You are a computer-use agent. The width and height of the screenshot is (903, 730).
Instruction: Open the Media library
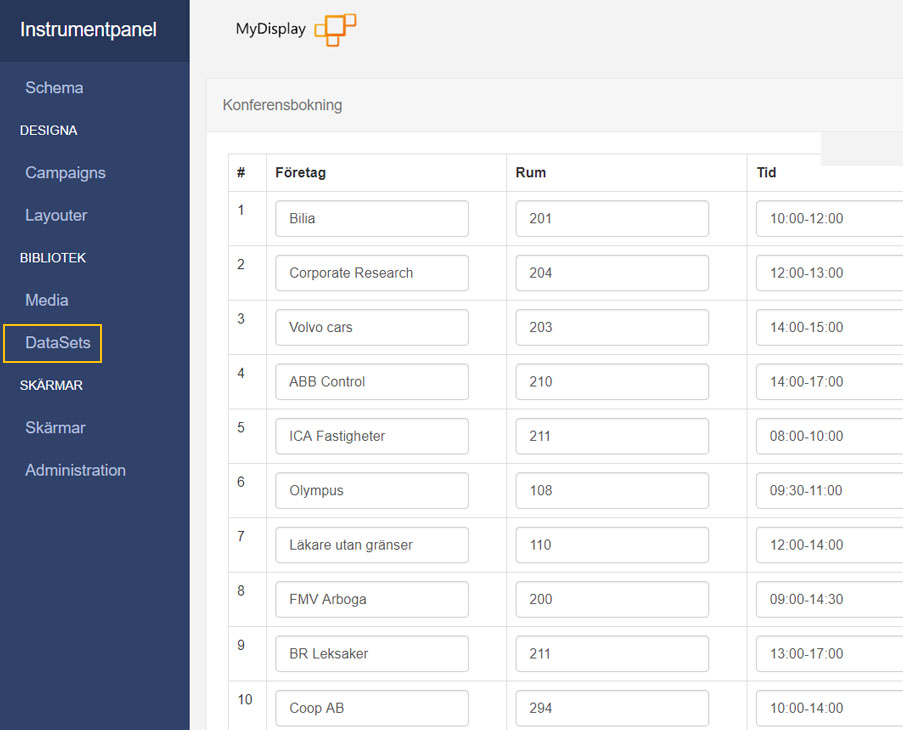pos(47,300)
